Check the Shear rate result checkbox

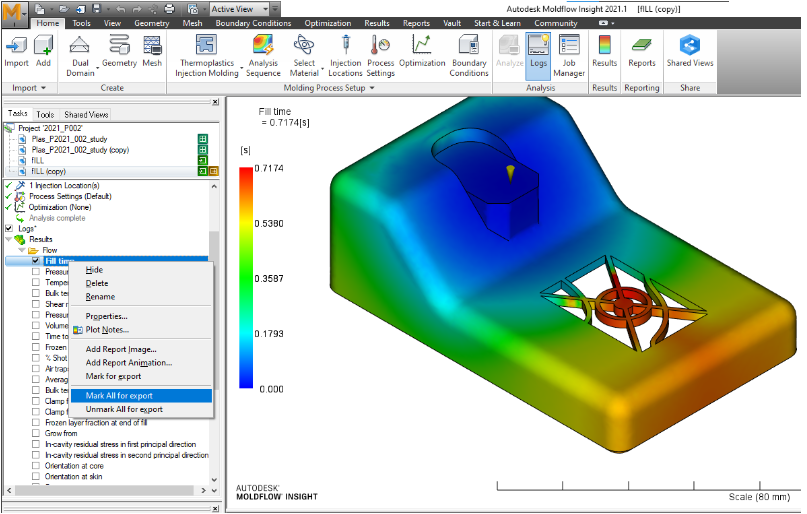pyautogui.click(x=36, y=304)
